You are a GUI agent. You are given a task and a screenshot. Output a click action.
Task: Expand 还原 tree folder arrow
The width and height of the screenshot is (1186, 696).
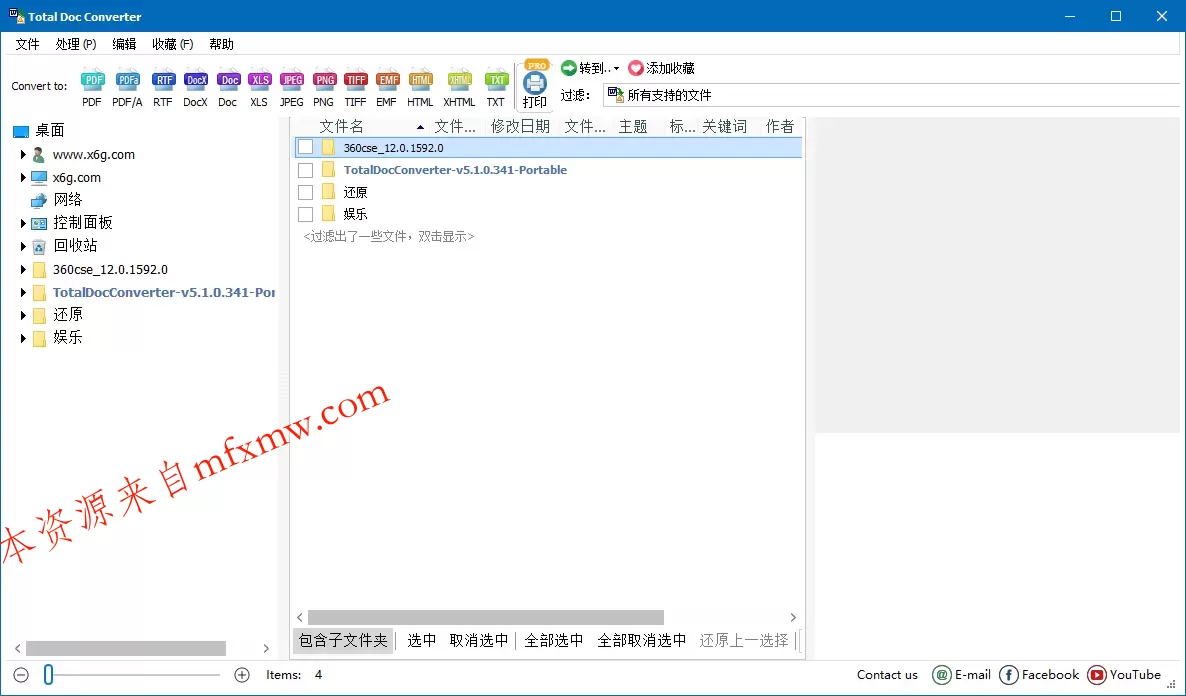[x=23, y=315]
